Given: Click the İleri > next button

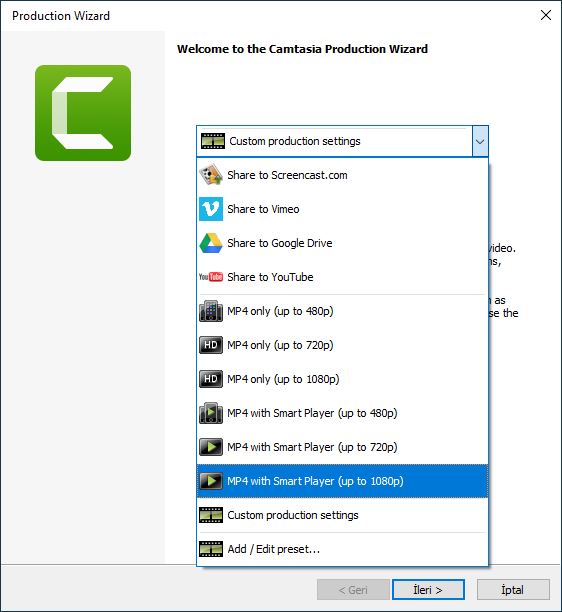Looking at the screenshot, I should (x=428, y=589).
